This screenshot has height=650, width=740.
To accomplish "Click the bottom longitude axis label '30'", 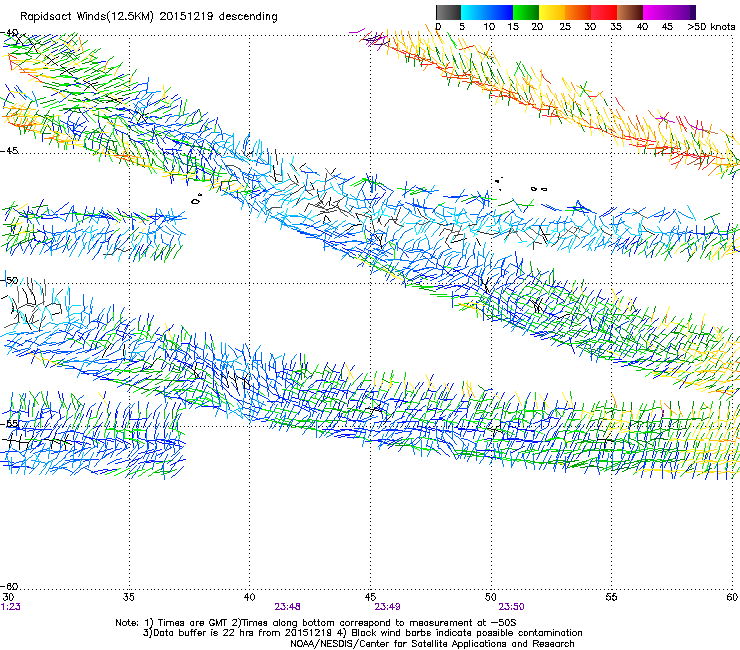I will point(8,597).
